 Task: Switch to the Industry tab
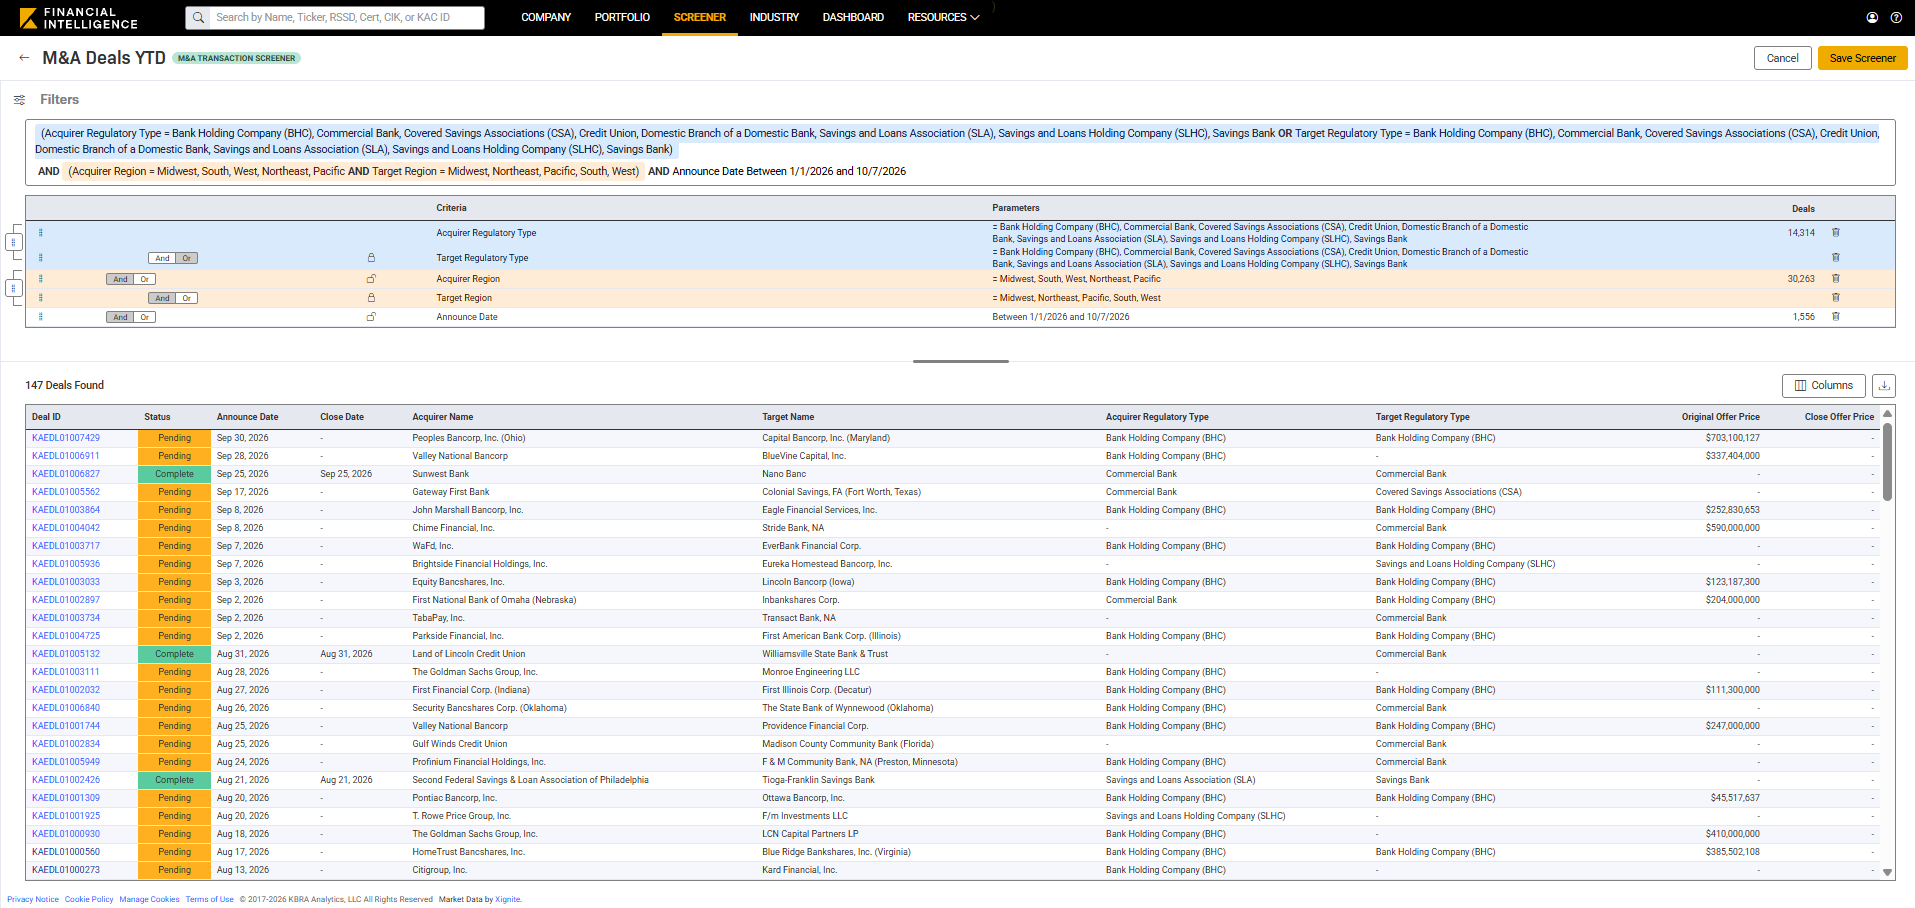pyautogui.click(x=774, y=17)
